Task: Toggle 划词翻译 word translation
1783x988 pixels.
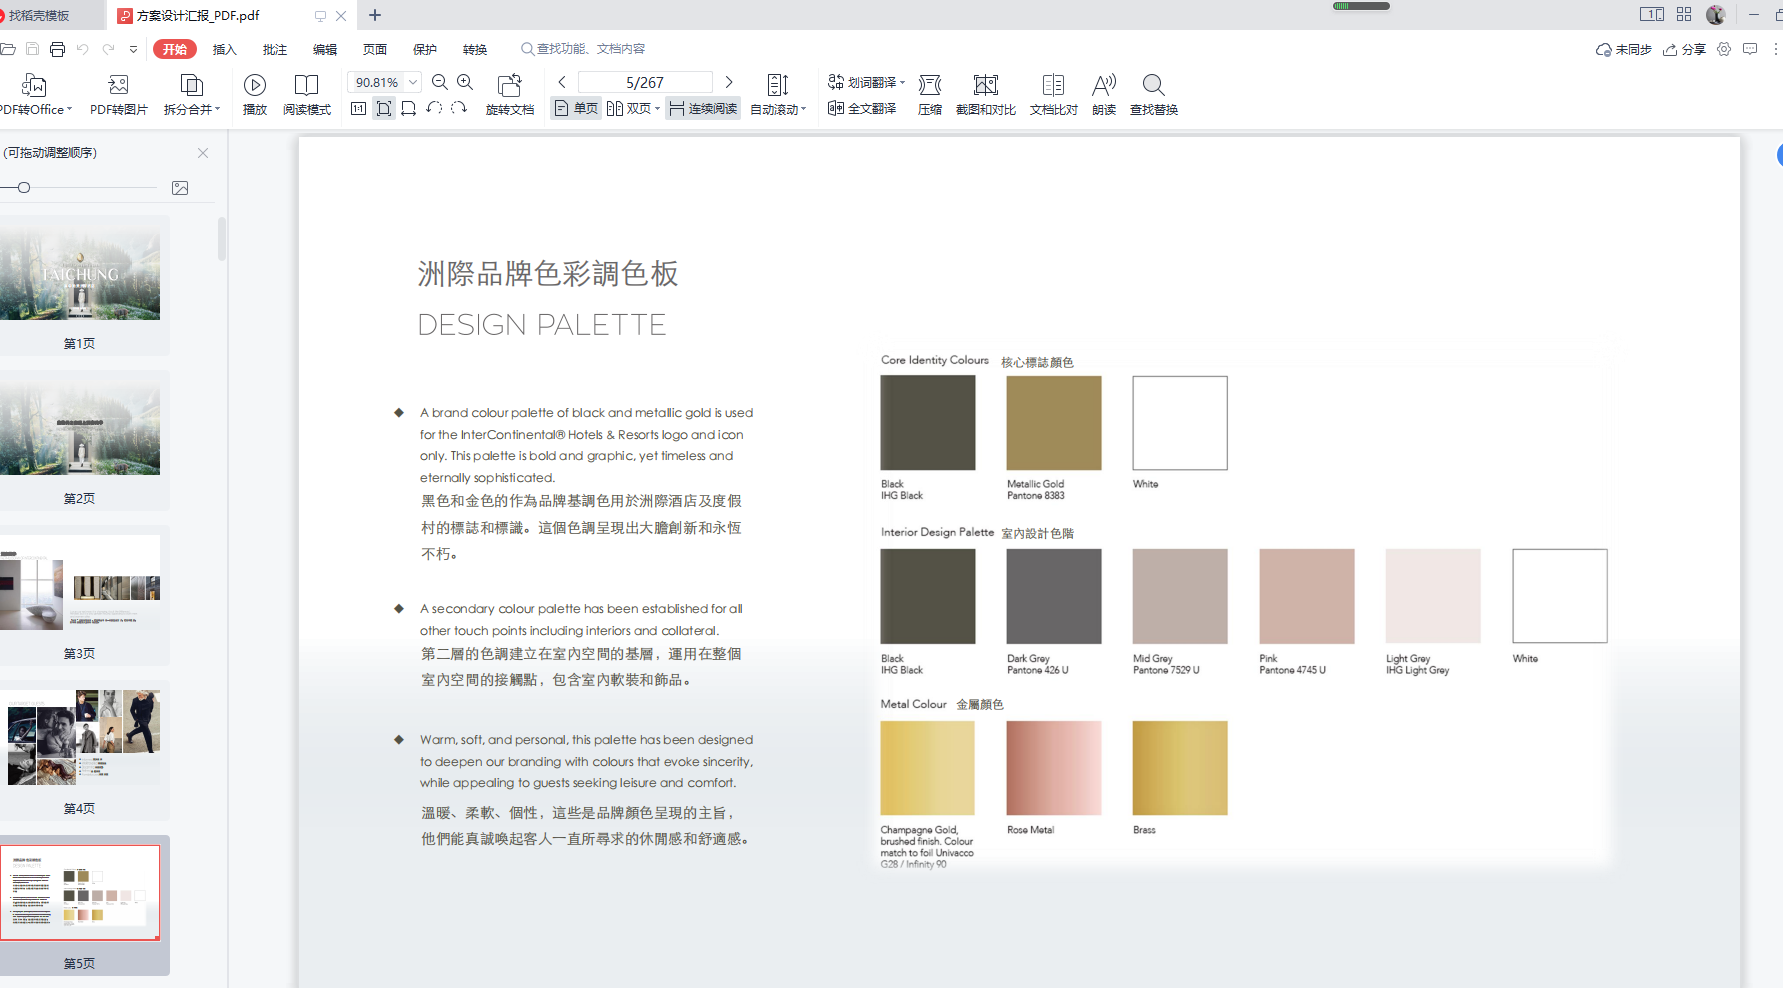Action: (x=862, y=82)
